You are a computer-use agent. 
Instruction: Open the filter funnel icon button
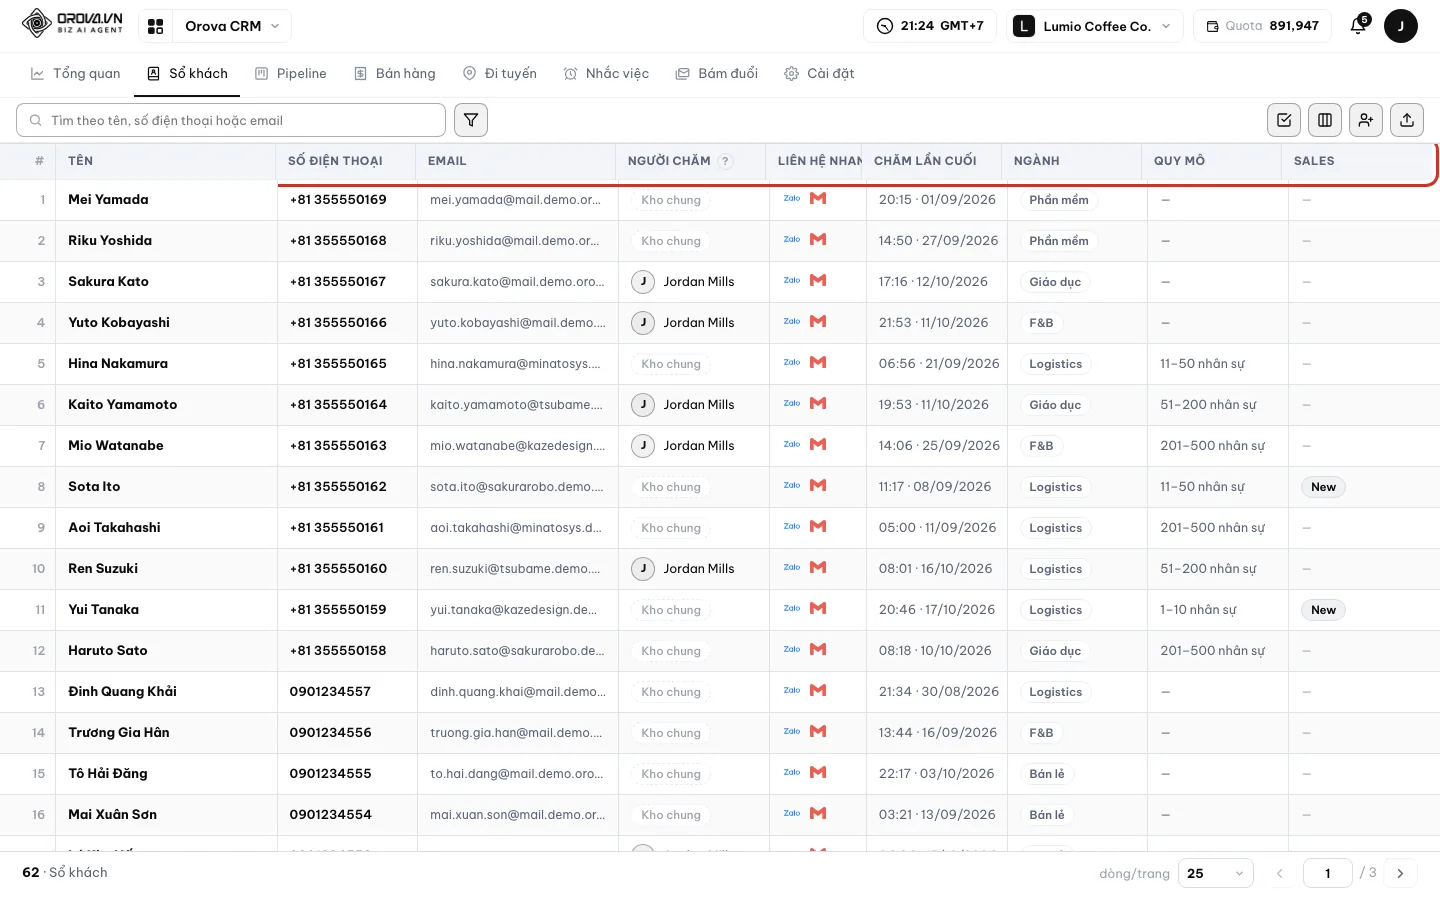pos(471,120)
